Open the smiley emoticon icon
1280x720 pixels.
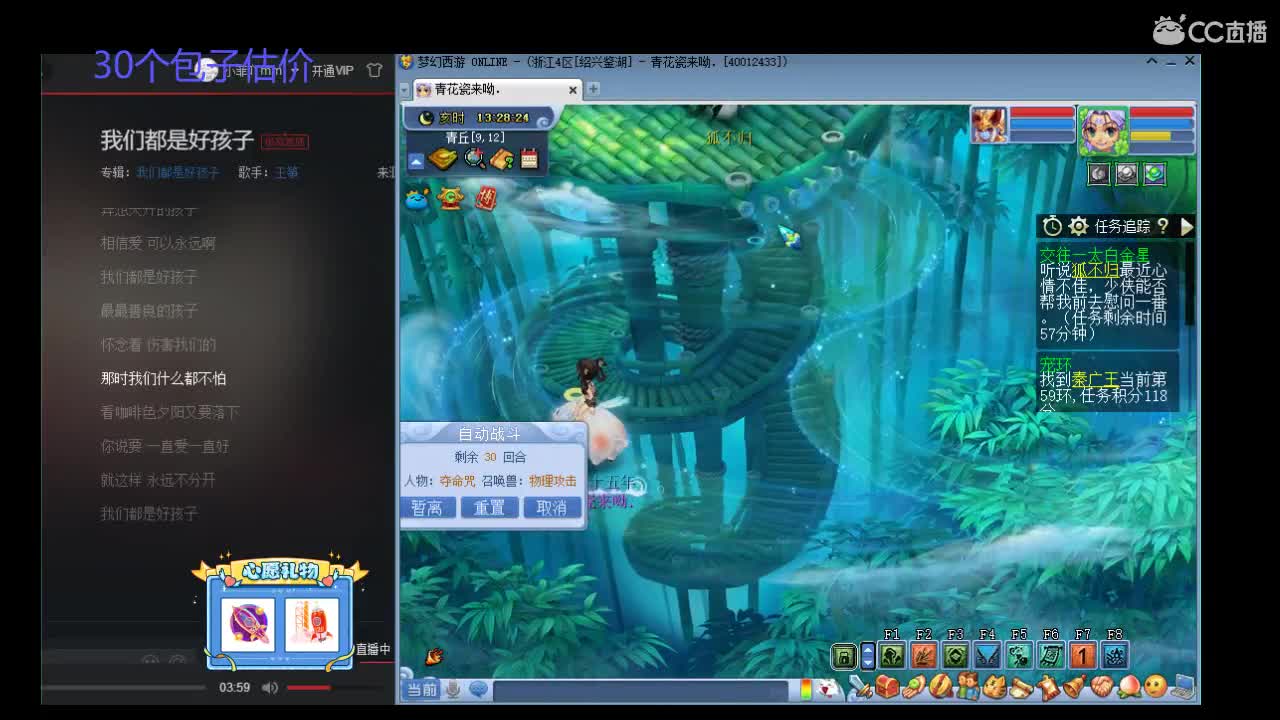click(1155, 688)
